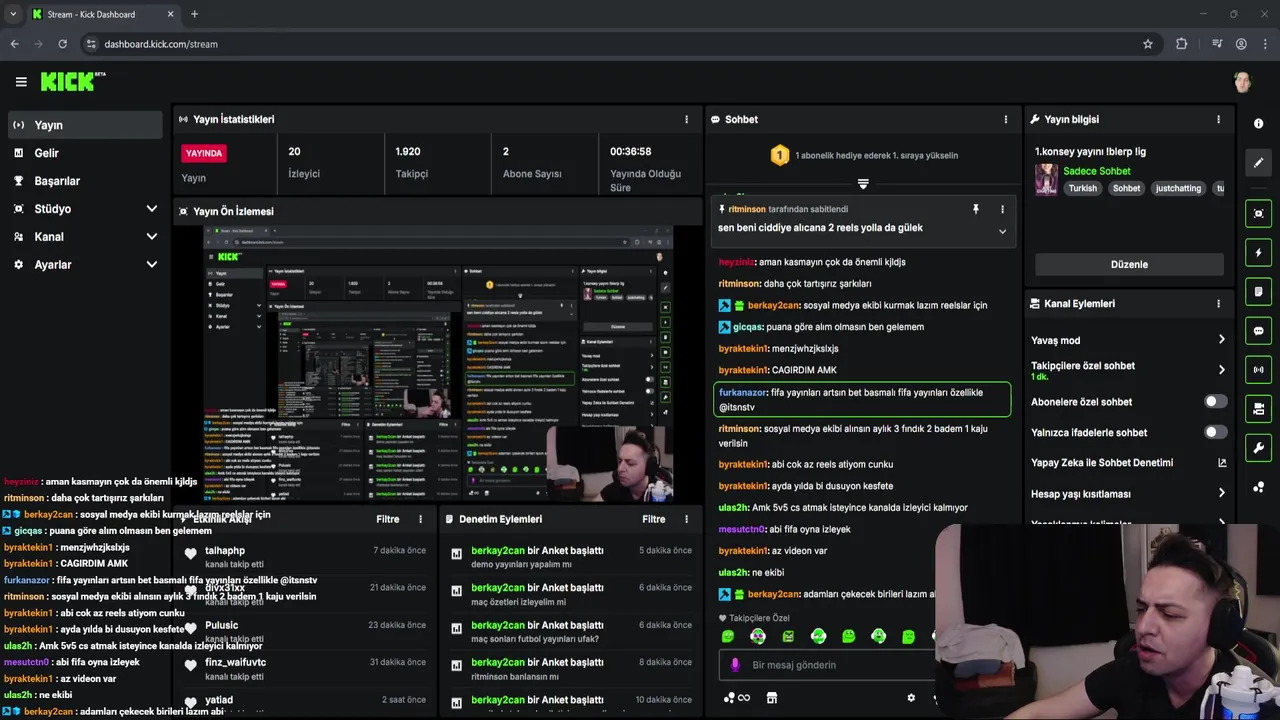Click the stream preview thumbnail

tap(438, 364)
